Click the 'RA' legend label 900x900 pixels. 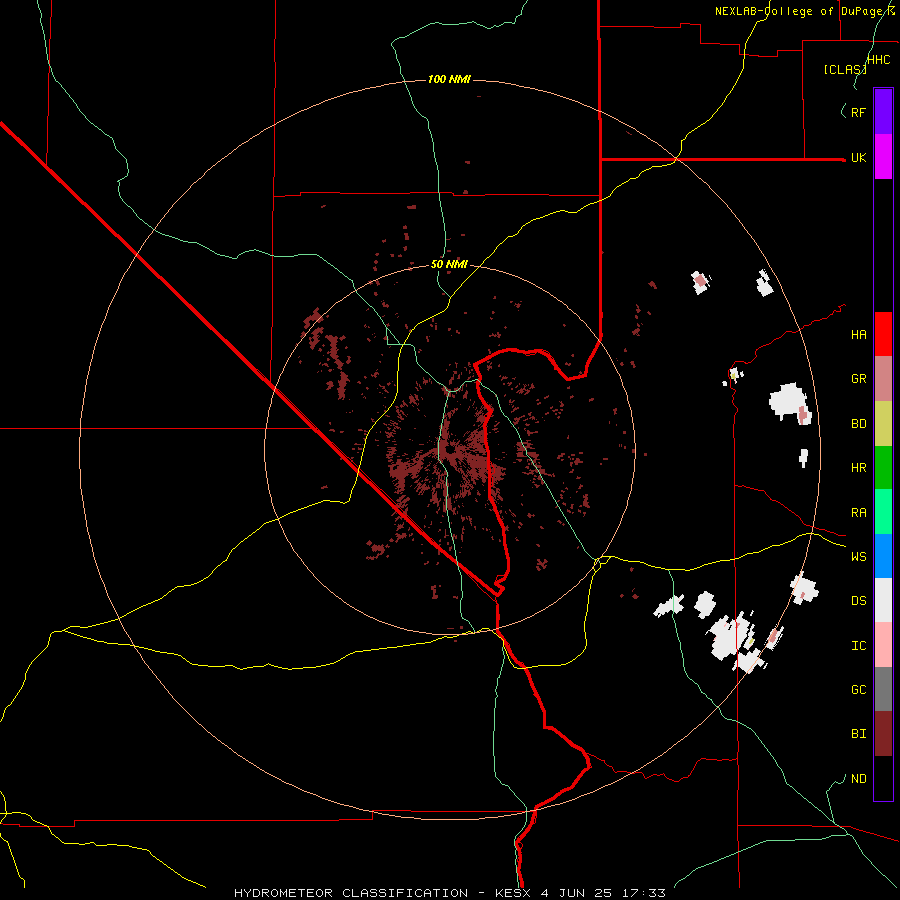tap(858, 513)
